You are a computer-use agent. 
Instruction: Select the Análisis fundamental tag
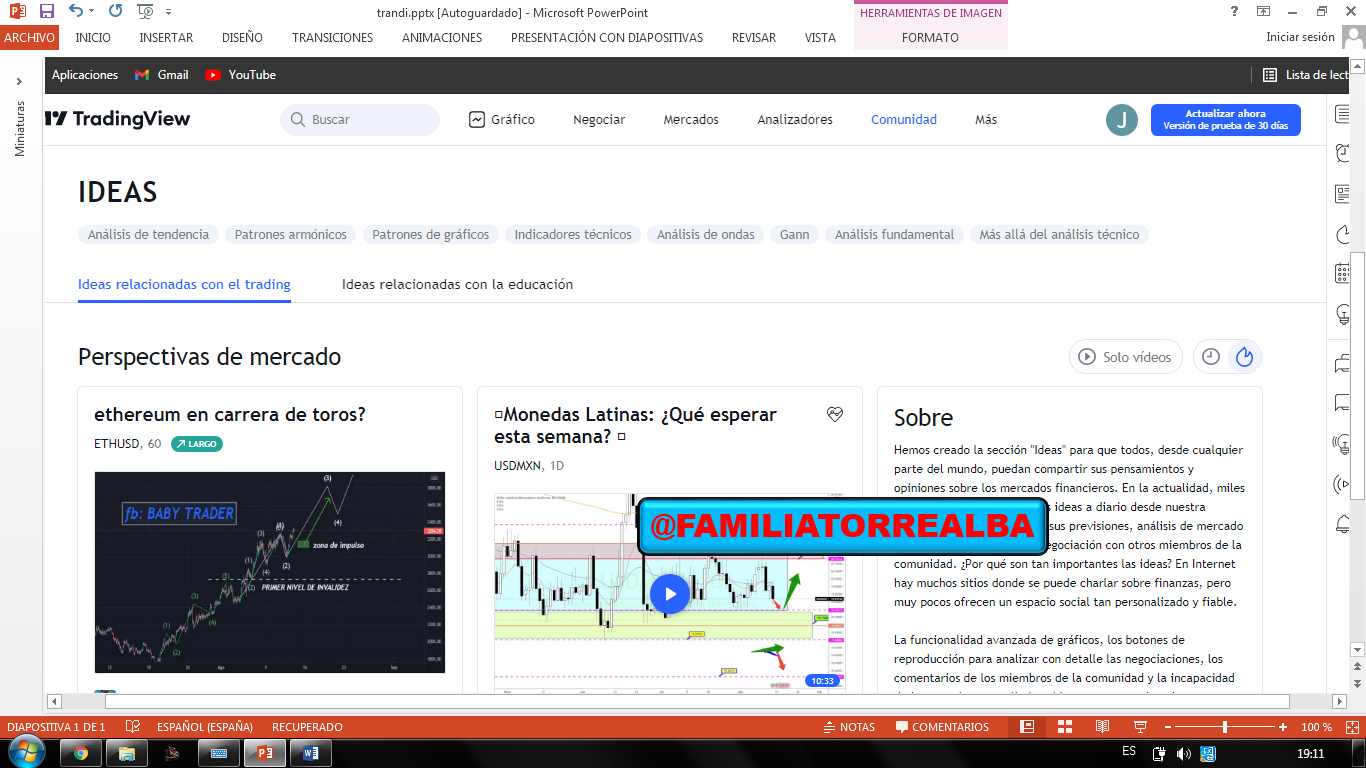coord(895,235)
